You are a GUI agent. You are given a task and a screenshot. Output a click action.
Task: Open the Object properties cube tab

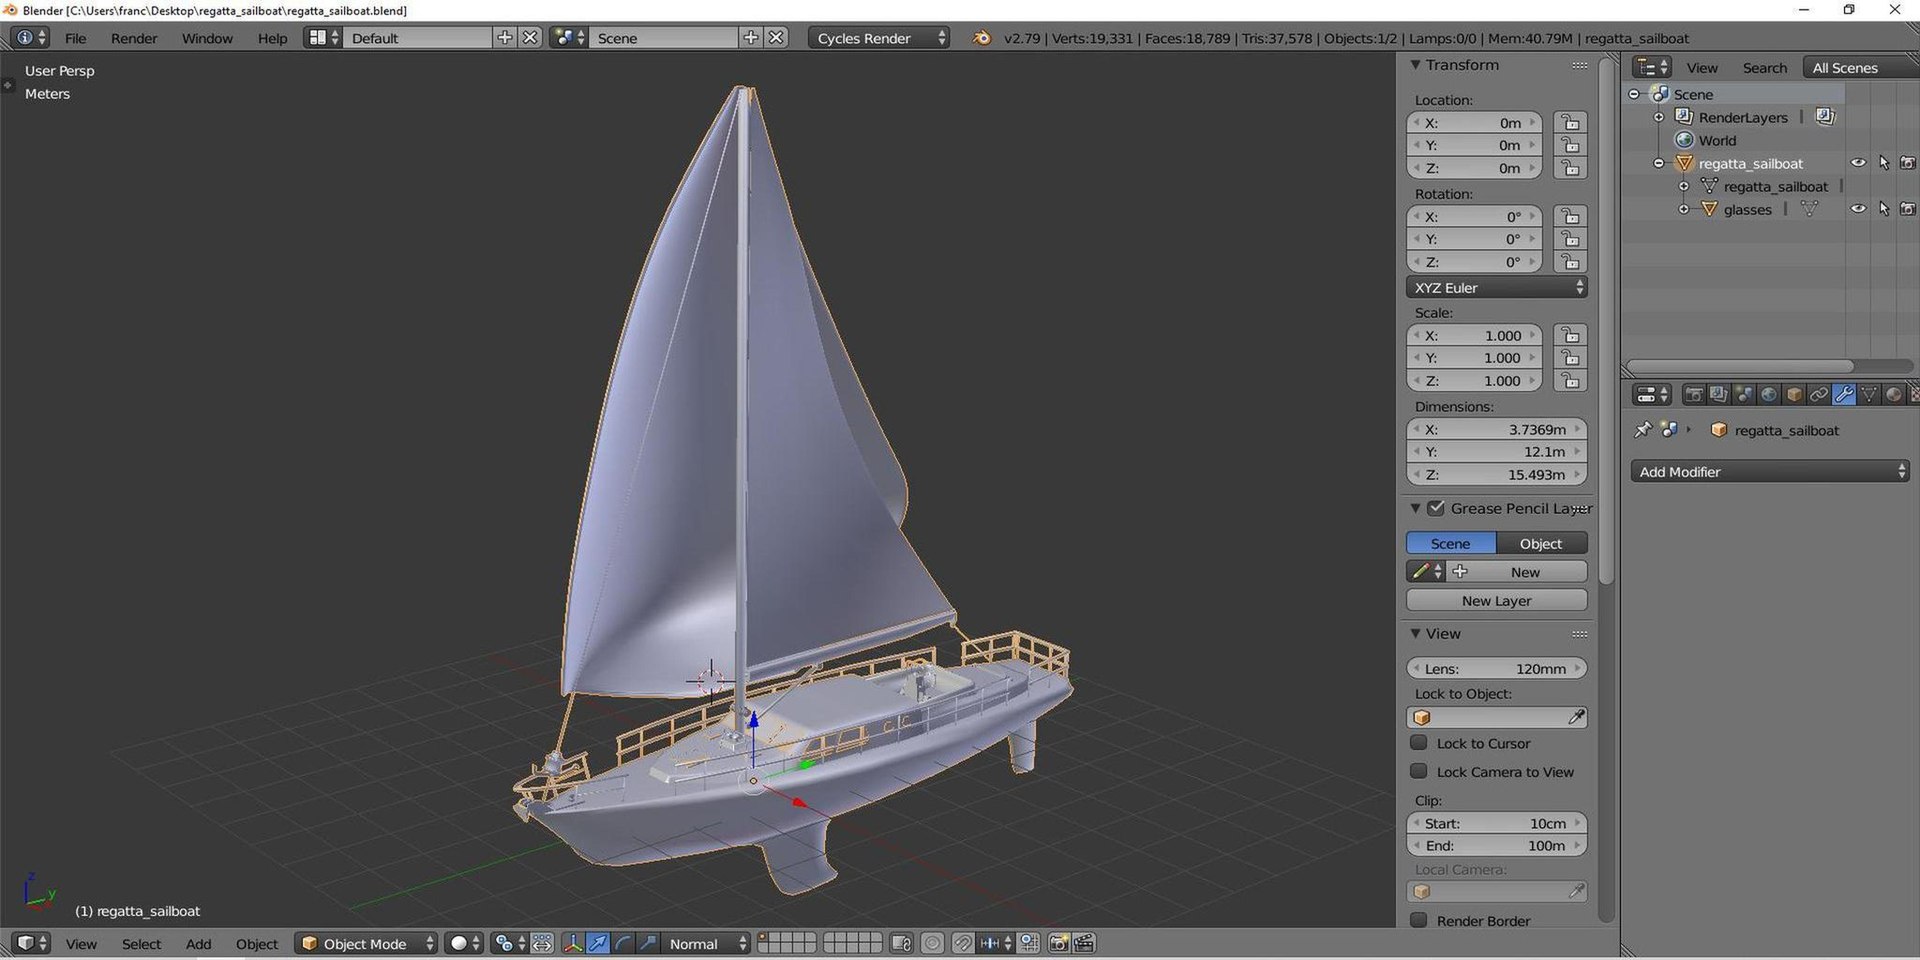pyautogui.click(x=1794, y=395)
